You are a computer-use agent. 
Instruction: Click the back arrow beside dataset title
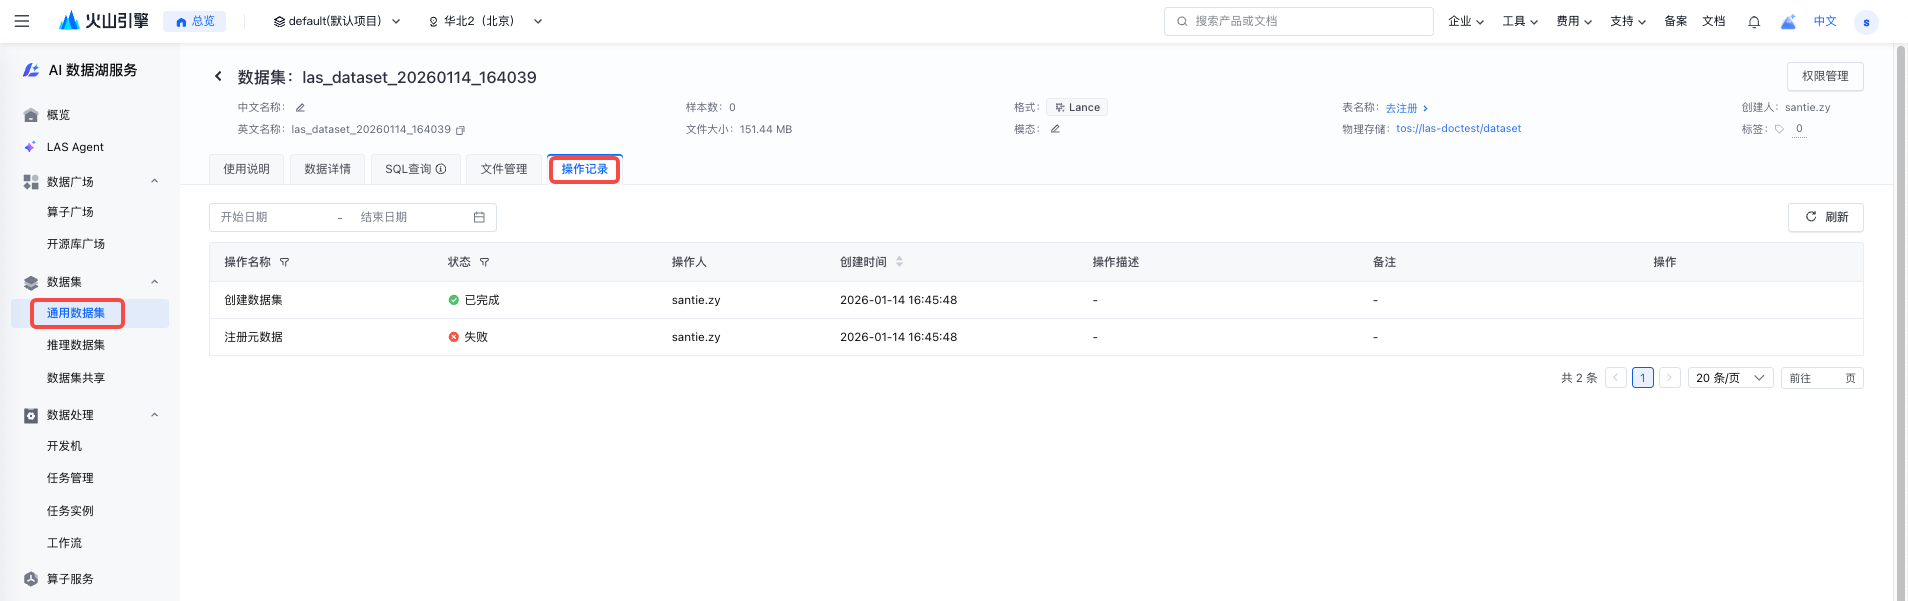tap(218, 76)
